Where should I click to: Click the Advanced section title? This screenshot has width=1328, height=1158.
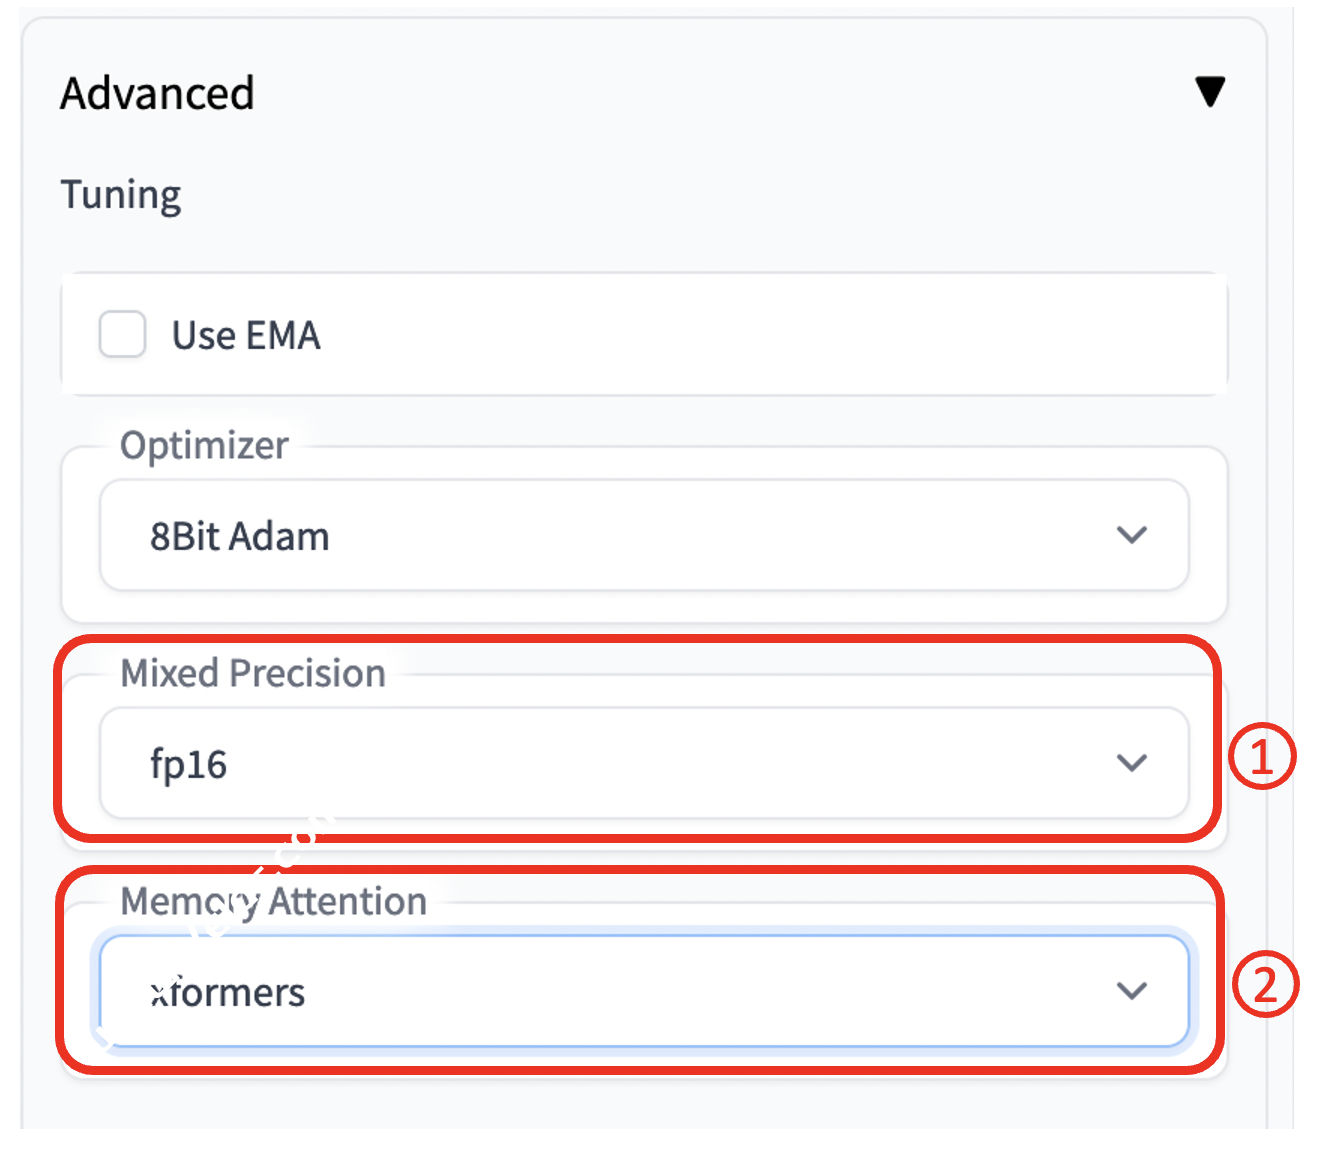(157, 94)
